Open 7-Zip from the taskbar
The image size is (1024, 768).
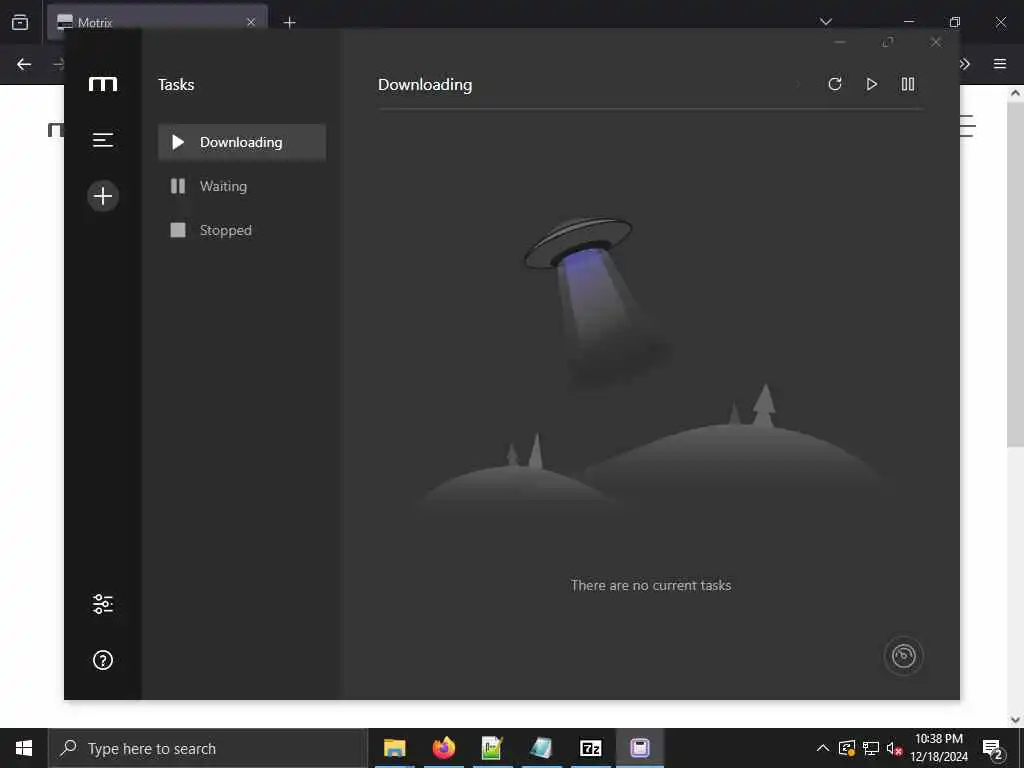(x=590, y=748)
